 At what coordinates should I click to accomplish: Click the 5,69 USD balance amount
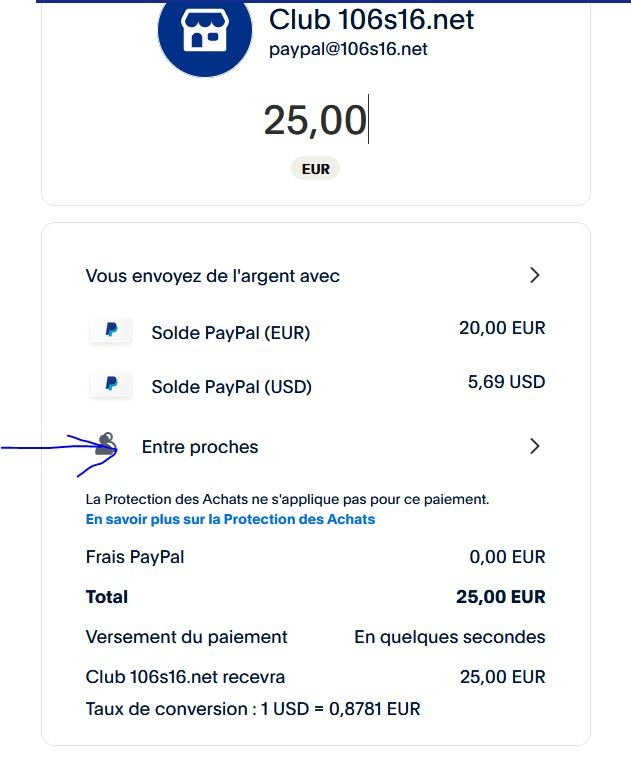507,381
